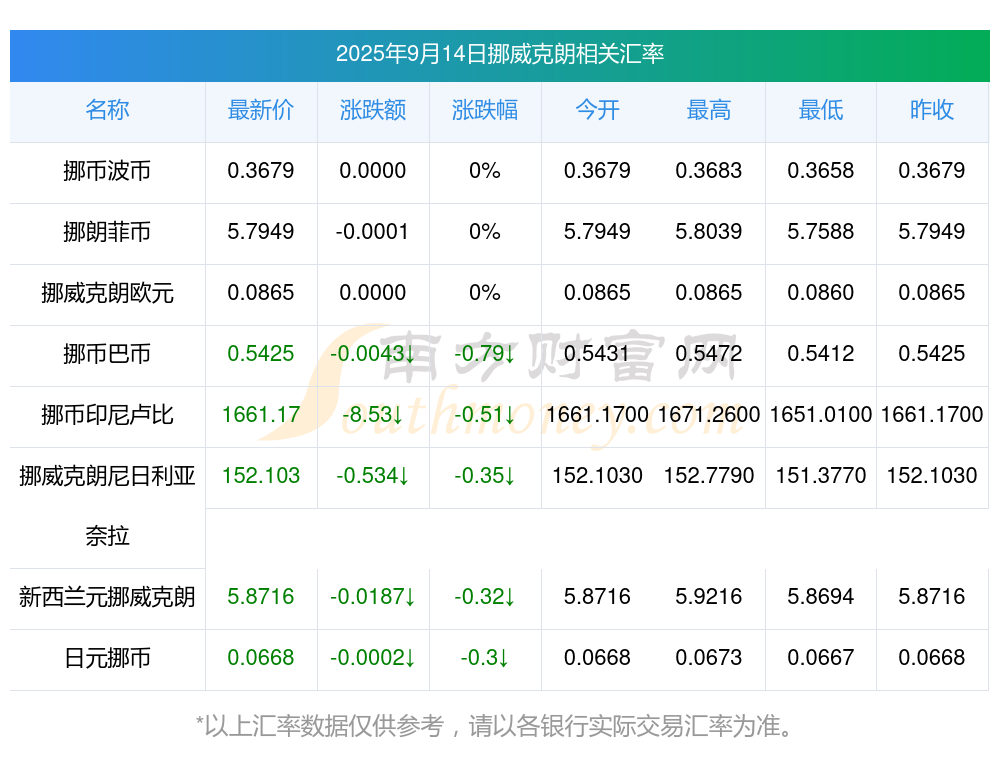Click the 涨跌幅 column header
1000x757 pixels.
485,110
